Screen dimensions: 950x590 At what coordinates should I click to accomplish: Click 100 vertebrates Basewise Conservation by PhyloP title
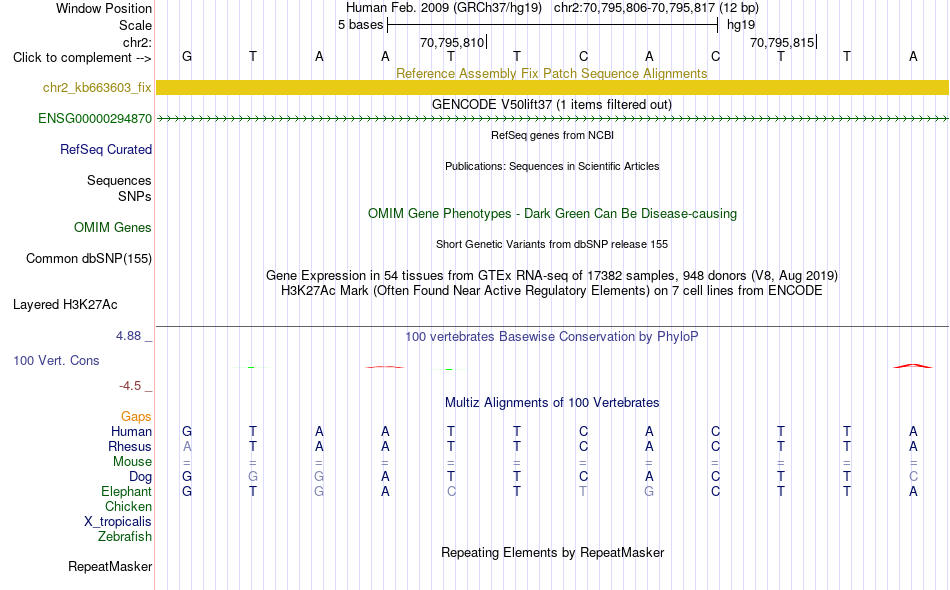click(552, 337)
